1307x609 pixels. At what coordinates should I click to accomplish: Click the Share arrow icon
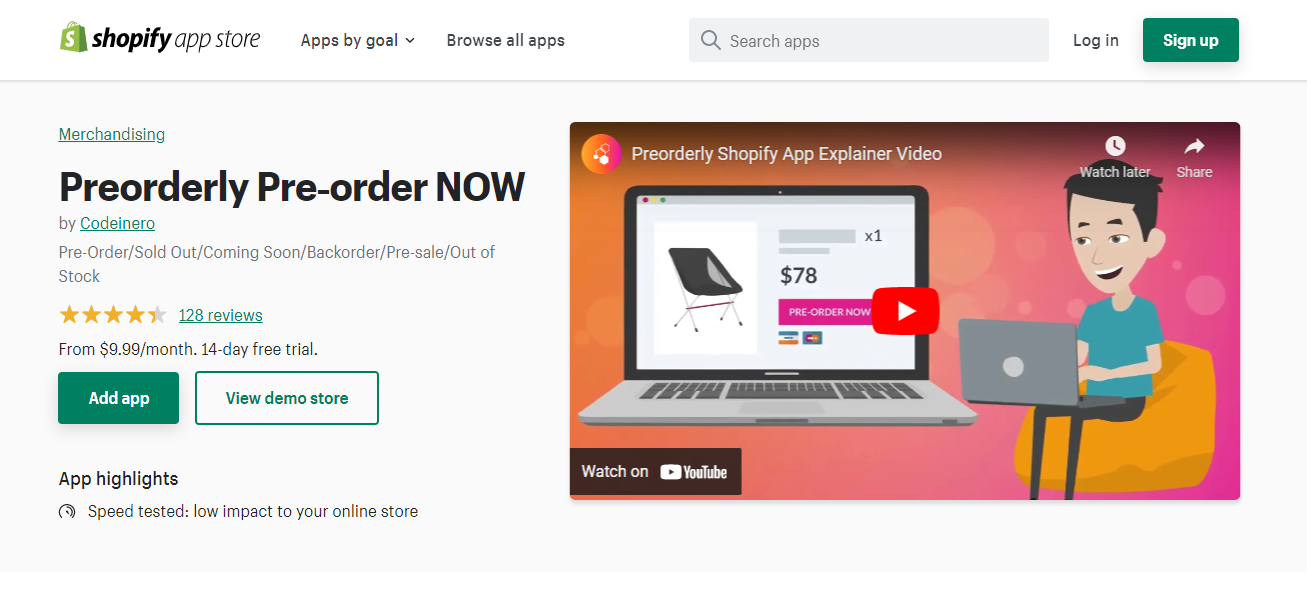tap(1194, 146)
